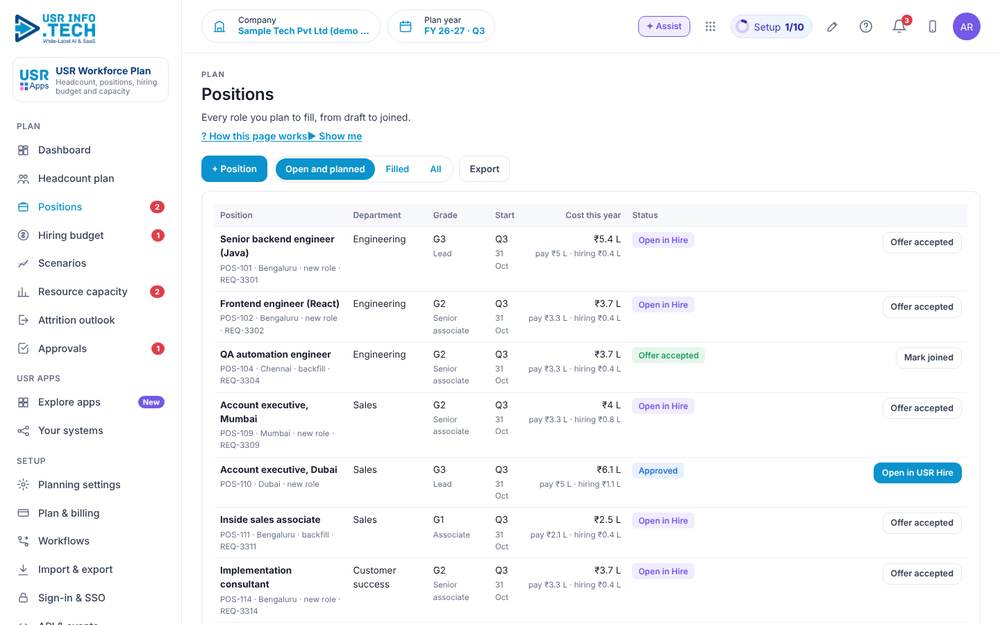Click the Customer success department cell
1000x625 pixels.
click(x=374, y=577)
